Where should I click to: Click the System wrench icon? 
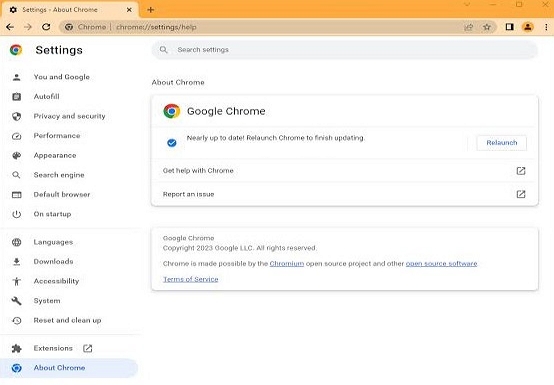[17, 301]
